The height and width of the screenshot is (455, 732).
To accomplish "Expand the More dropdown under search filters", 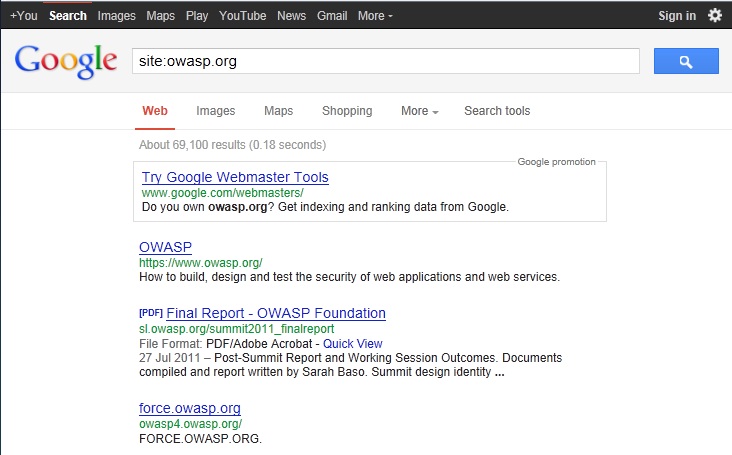I will 420,111.
